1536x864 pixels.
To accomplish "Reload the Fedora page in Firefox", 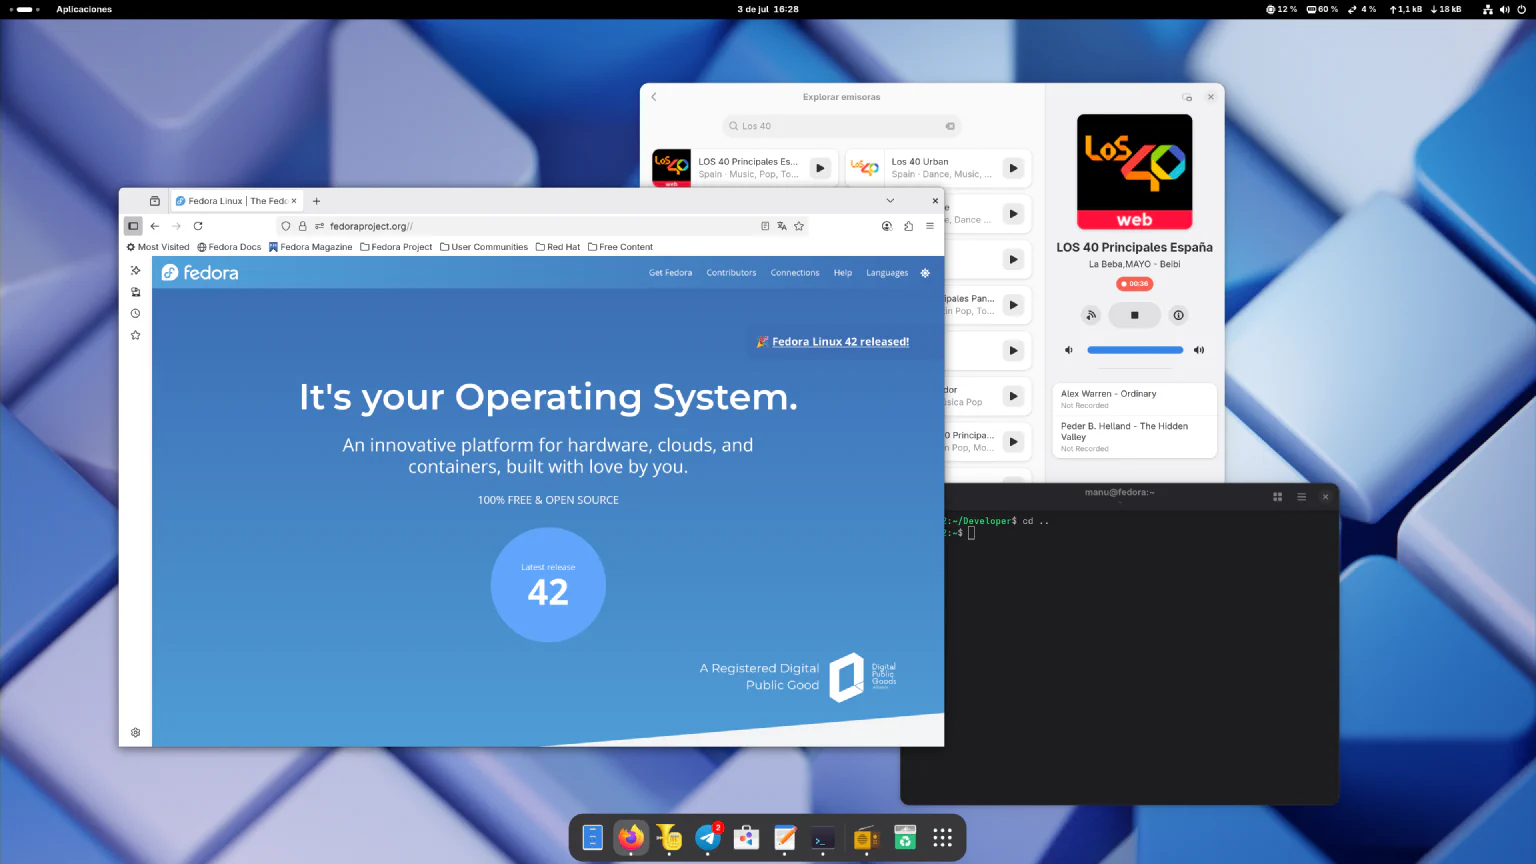I will tap(198, 226).
